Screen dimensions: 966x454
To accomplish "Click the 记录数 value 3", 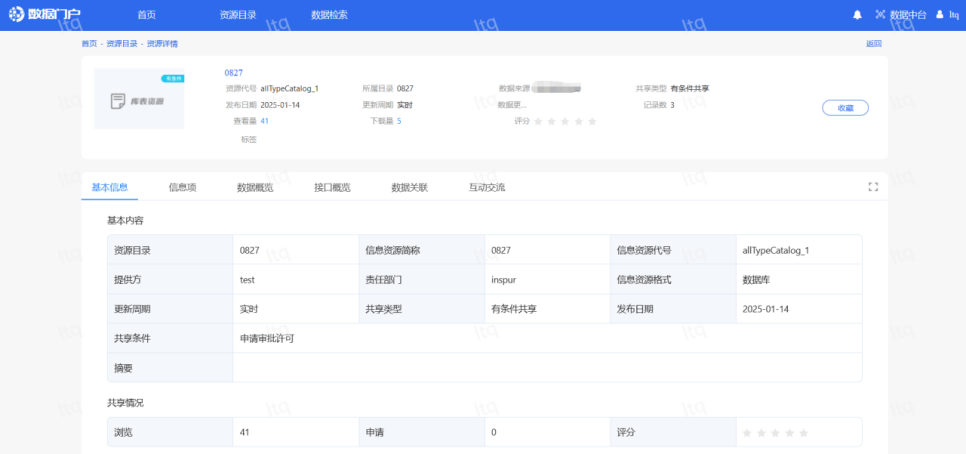I will pyautogui.click(x=672, y=105).
